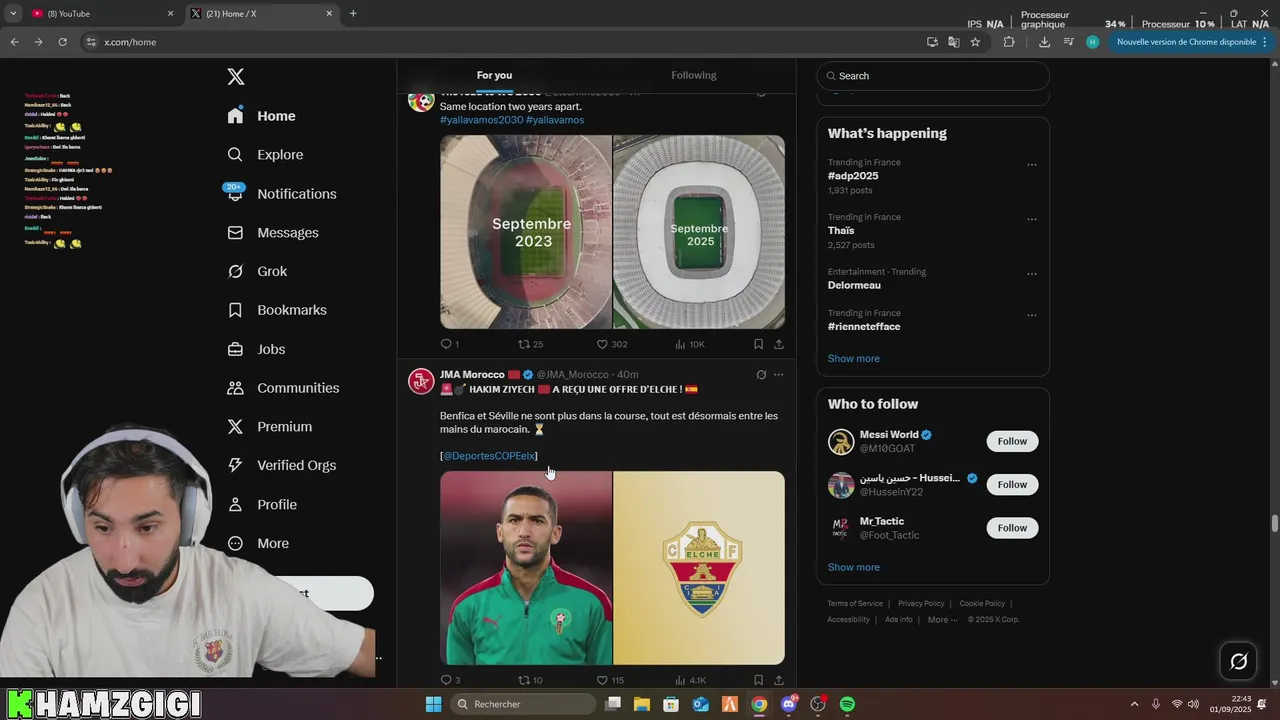The width and height of the screenshot is (1280, 720).
Task: Repost the Ziyech post with 10 reposts
Action: (530, 680)
